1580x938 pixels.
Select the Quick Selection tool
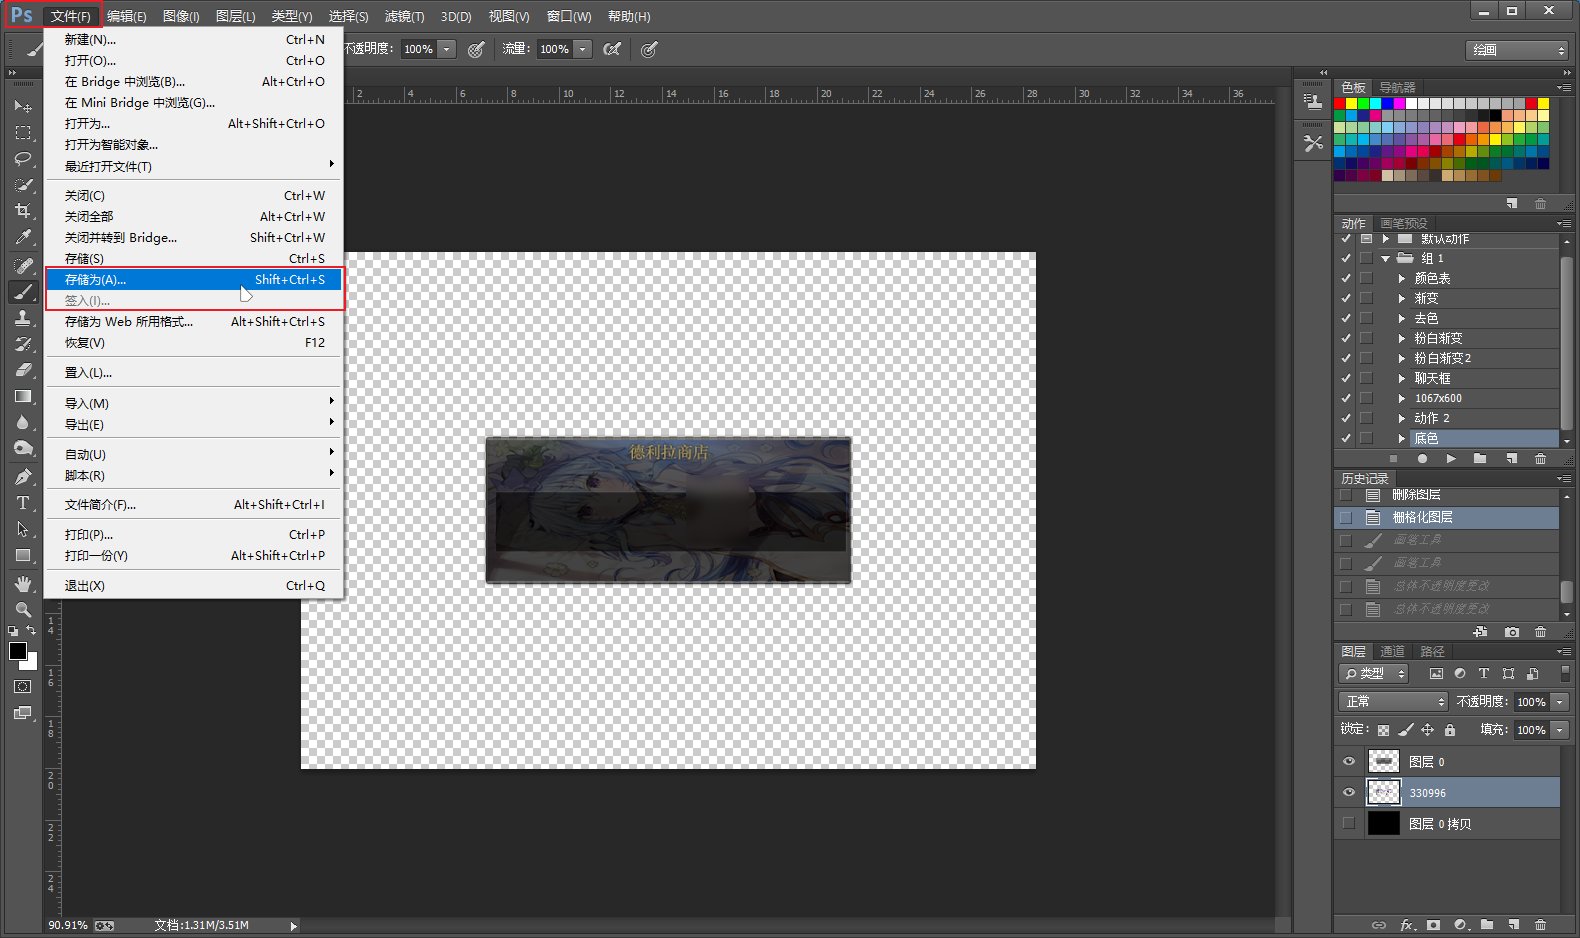(x=23, y=185)
